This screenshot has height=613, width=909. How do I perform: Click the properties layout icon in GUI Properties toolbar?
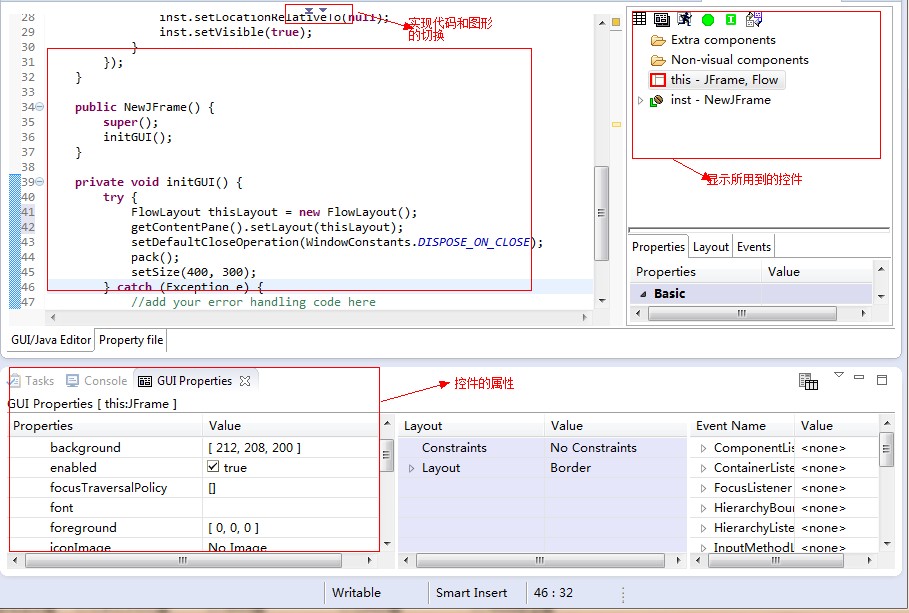pyautogui.click(x=808, y=381)
